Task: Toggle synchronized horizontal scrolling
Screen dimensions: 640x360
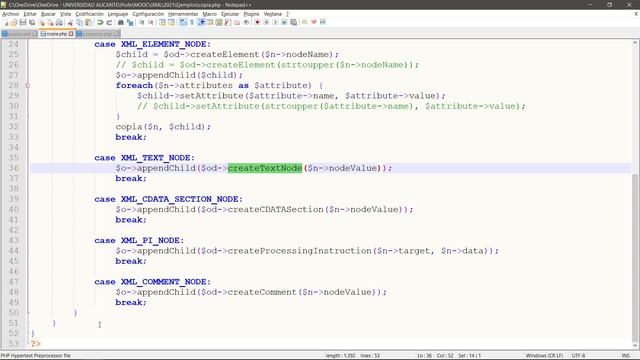Action: [171, 22]
